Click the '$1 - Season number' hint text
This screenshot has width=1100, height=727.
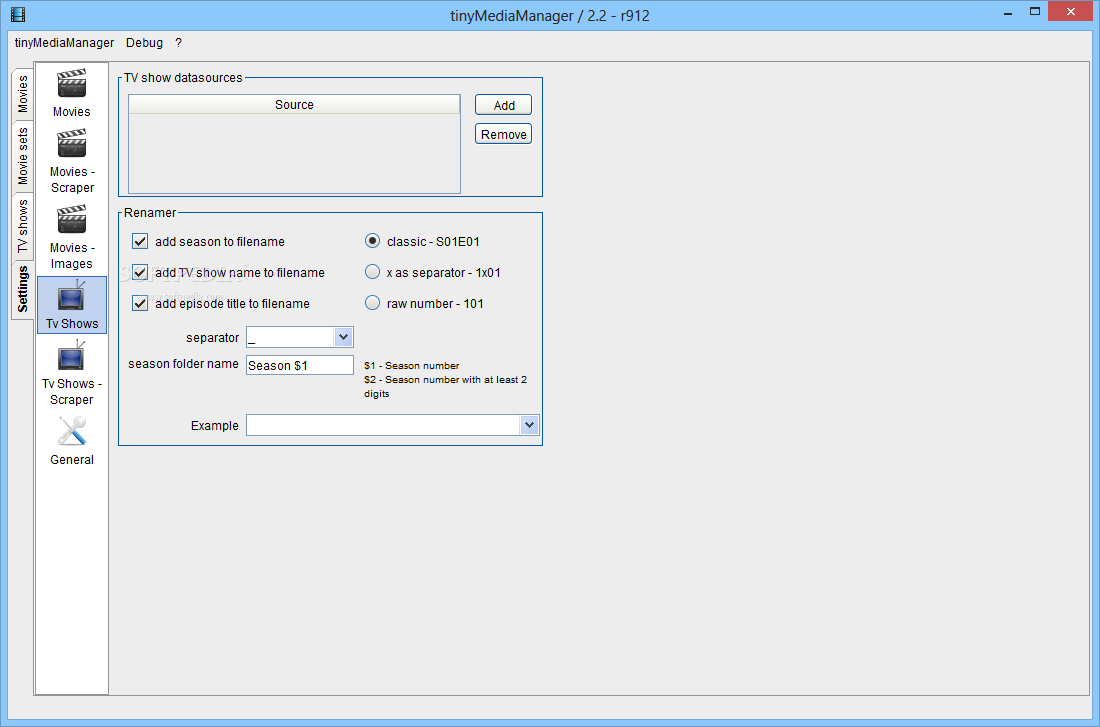(412, 366)
